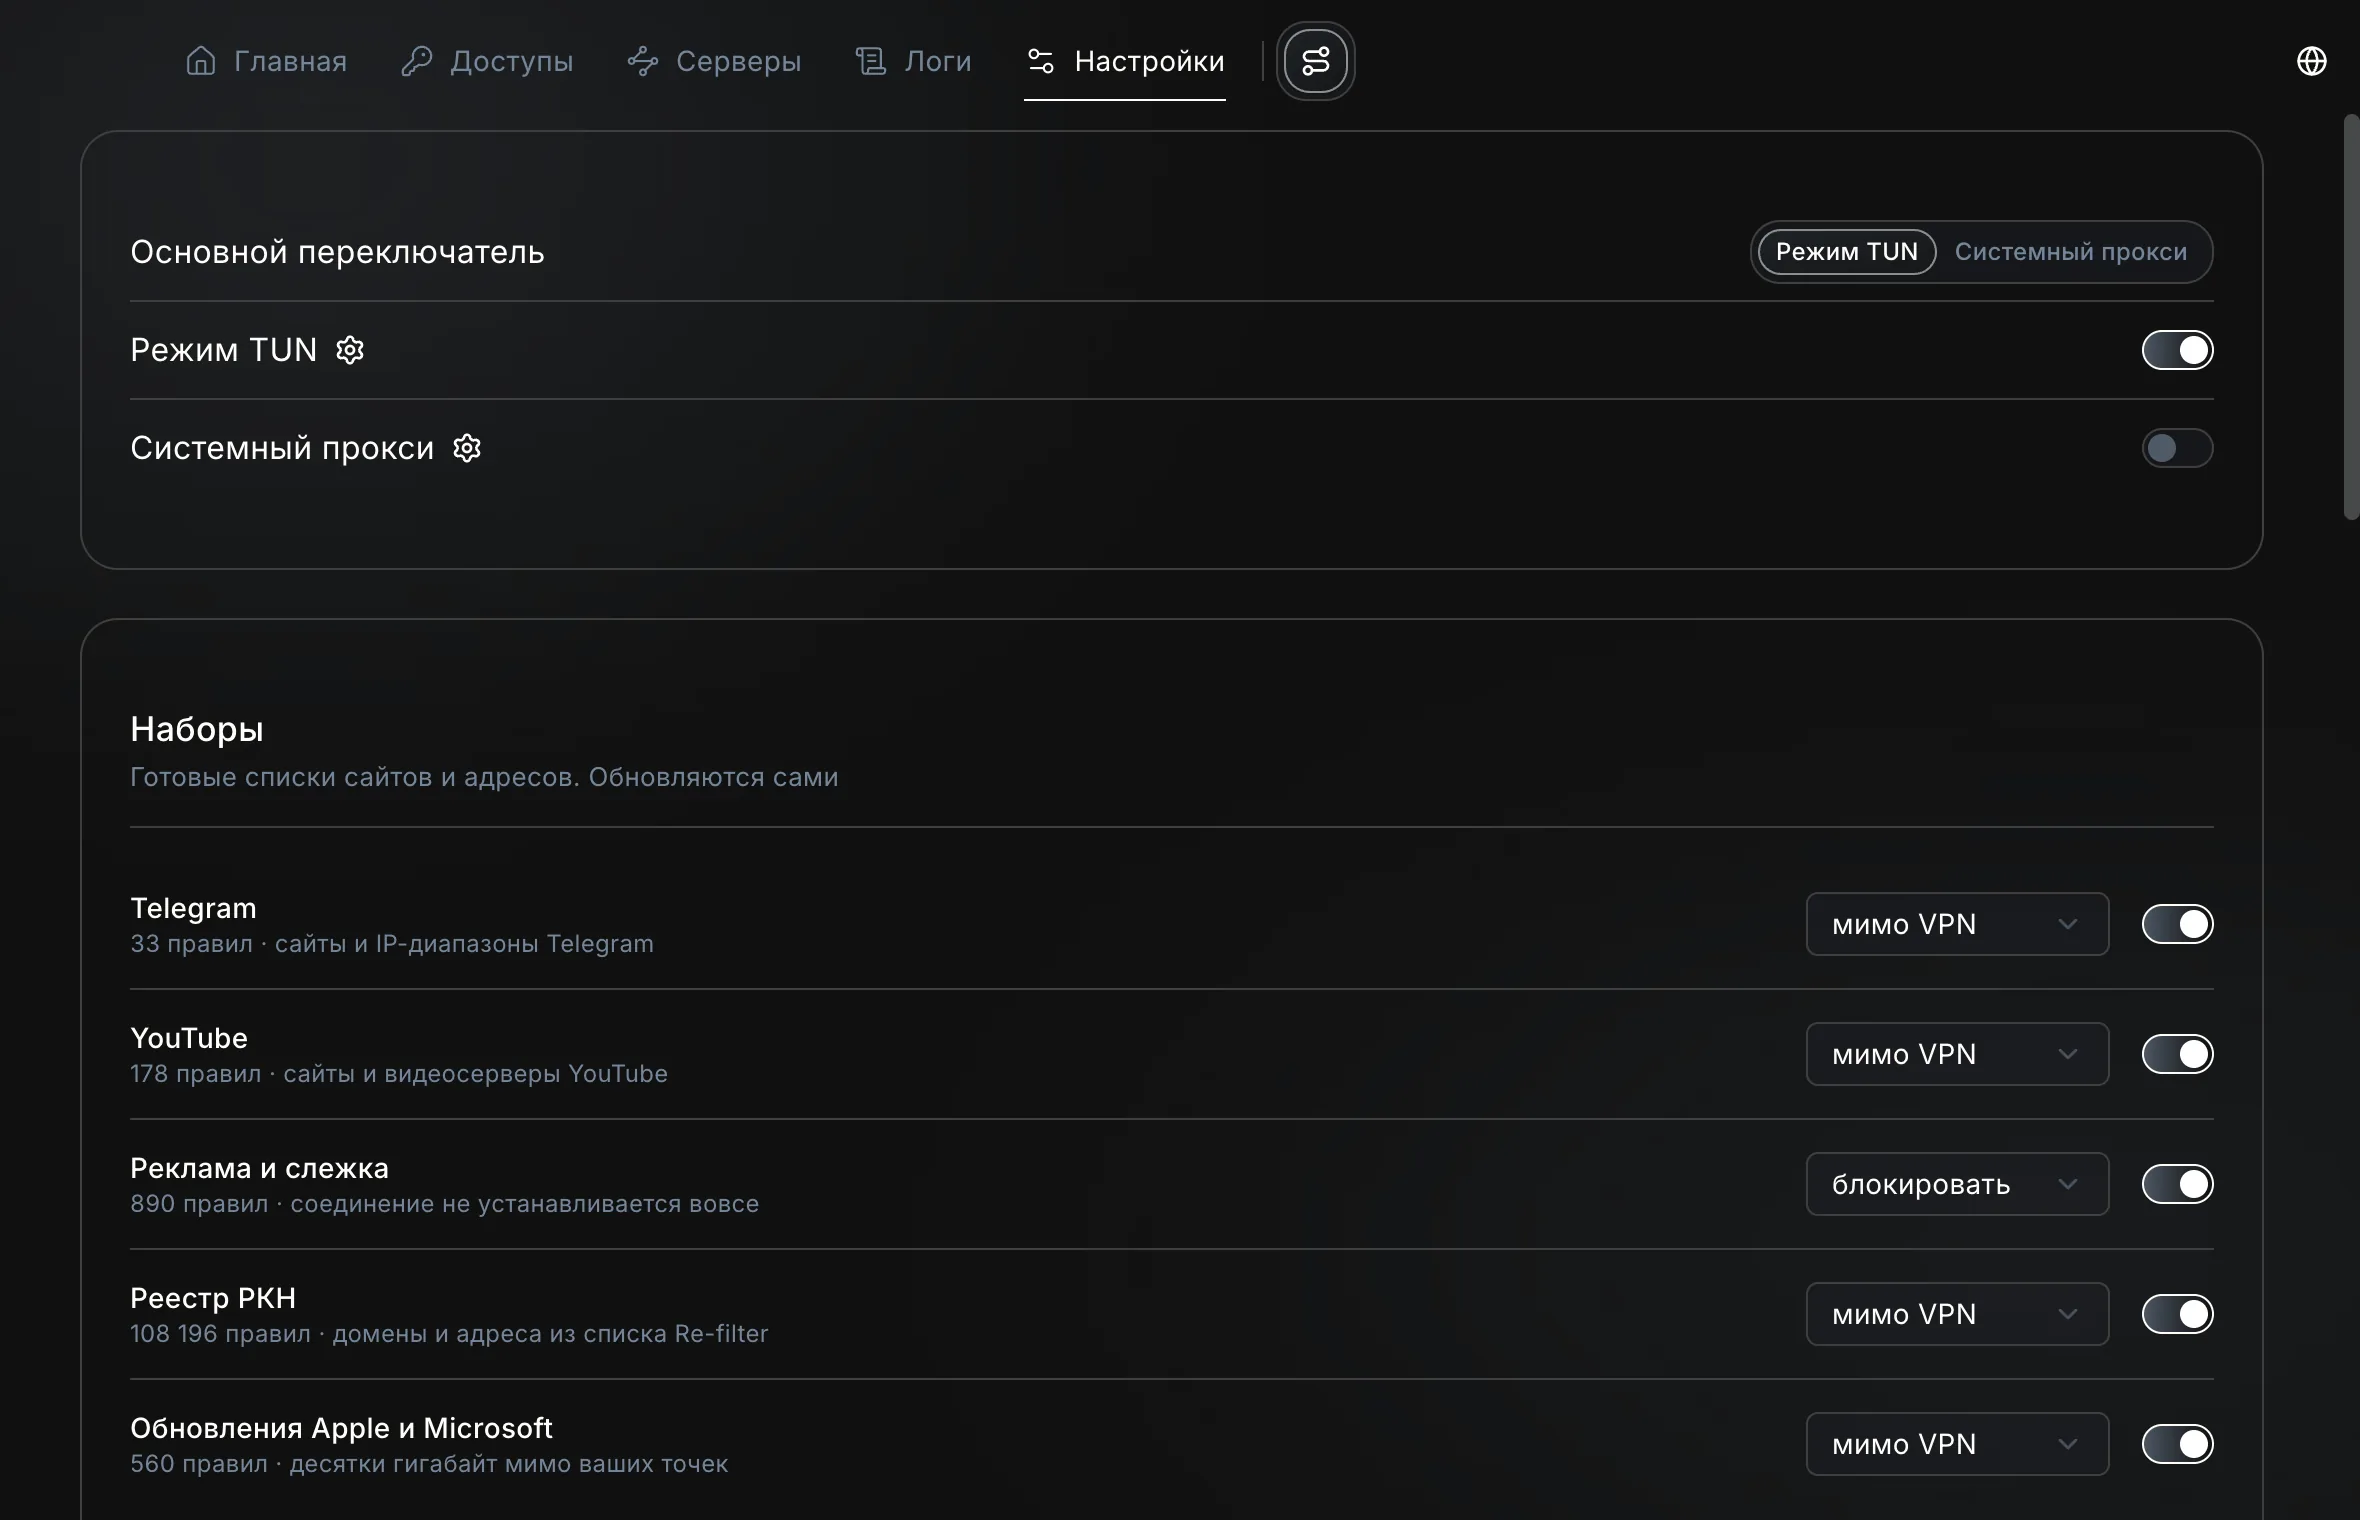Image resolution: width=2360 pixels, height=1520 pixels.
Task: Click the Наборы section heading
Action: tap(197, 729)
